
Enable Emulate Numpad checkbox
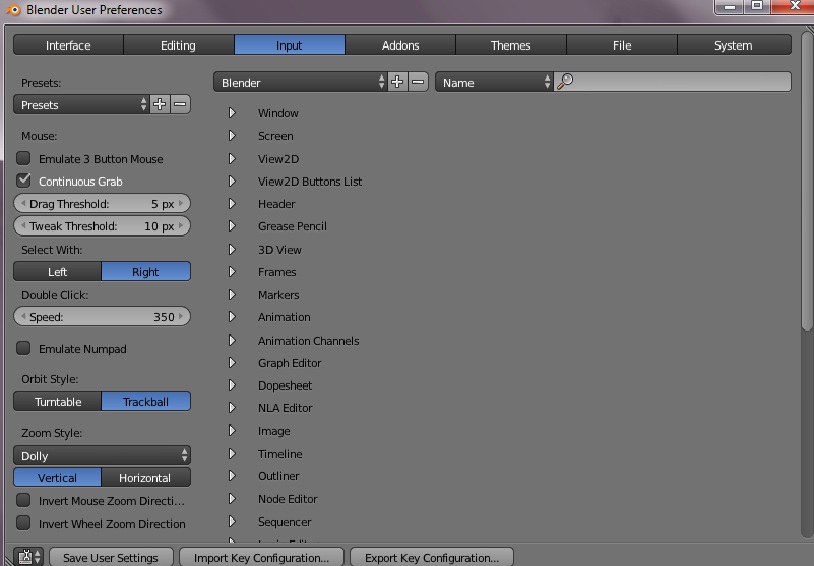[x=23, y=348]
